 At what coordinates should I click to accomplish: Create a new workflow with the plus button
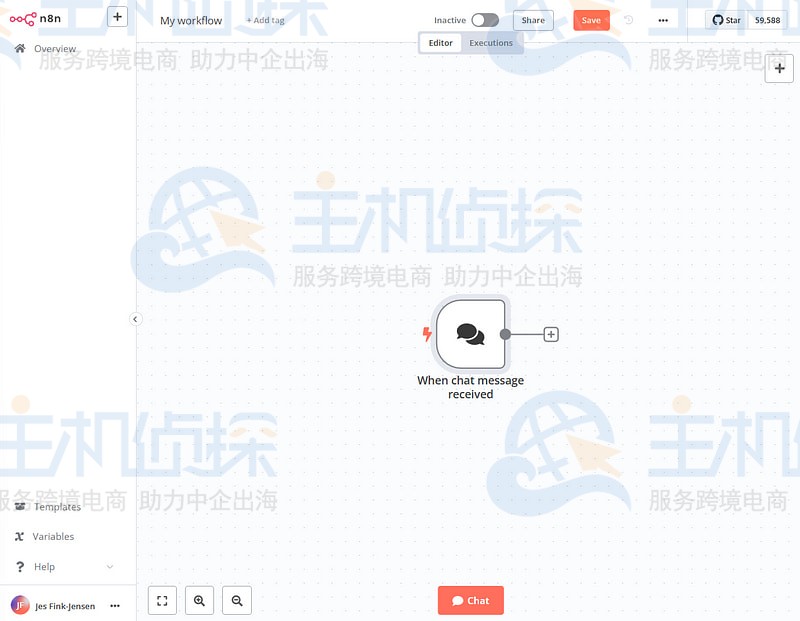[x=118, y=16]
